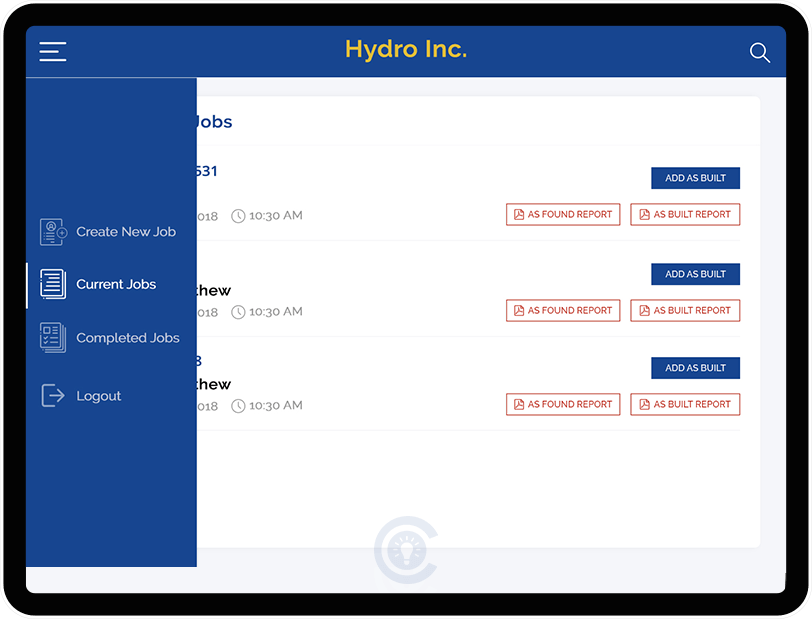The height and width of the screenshot is (619, 812).
Task: Click clock icon in first job row
Action: (238, 216)
